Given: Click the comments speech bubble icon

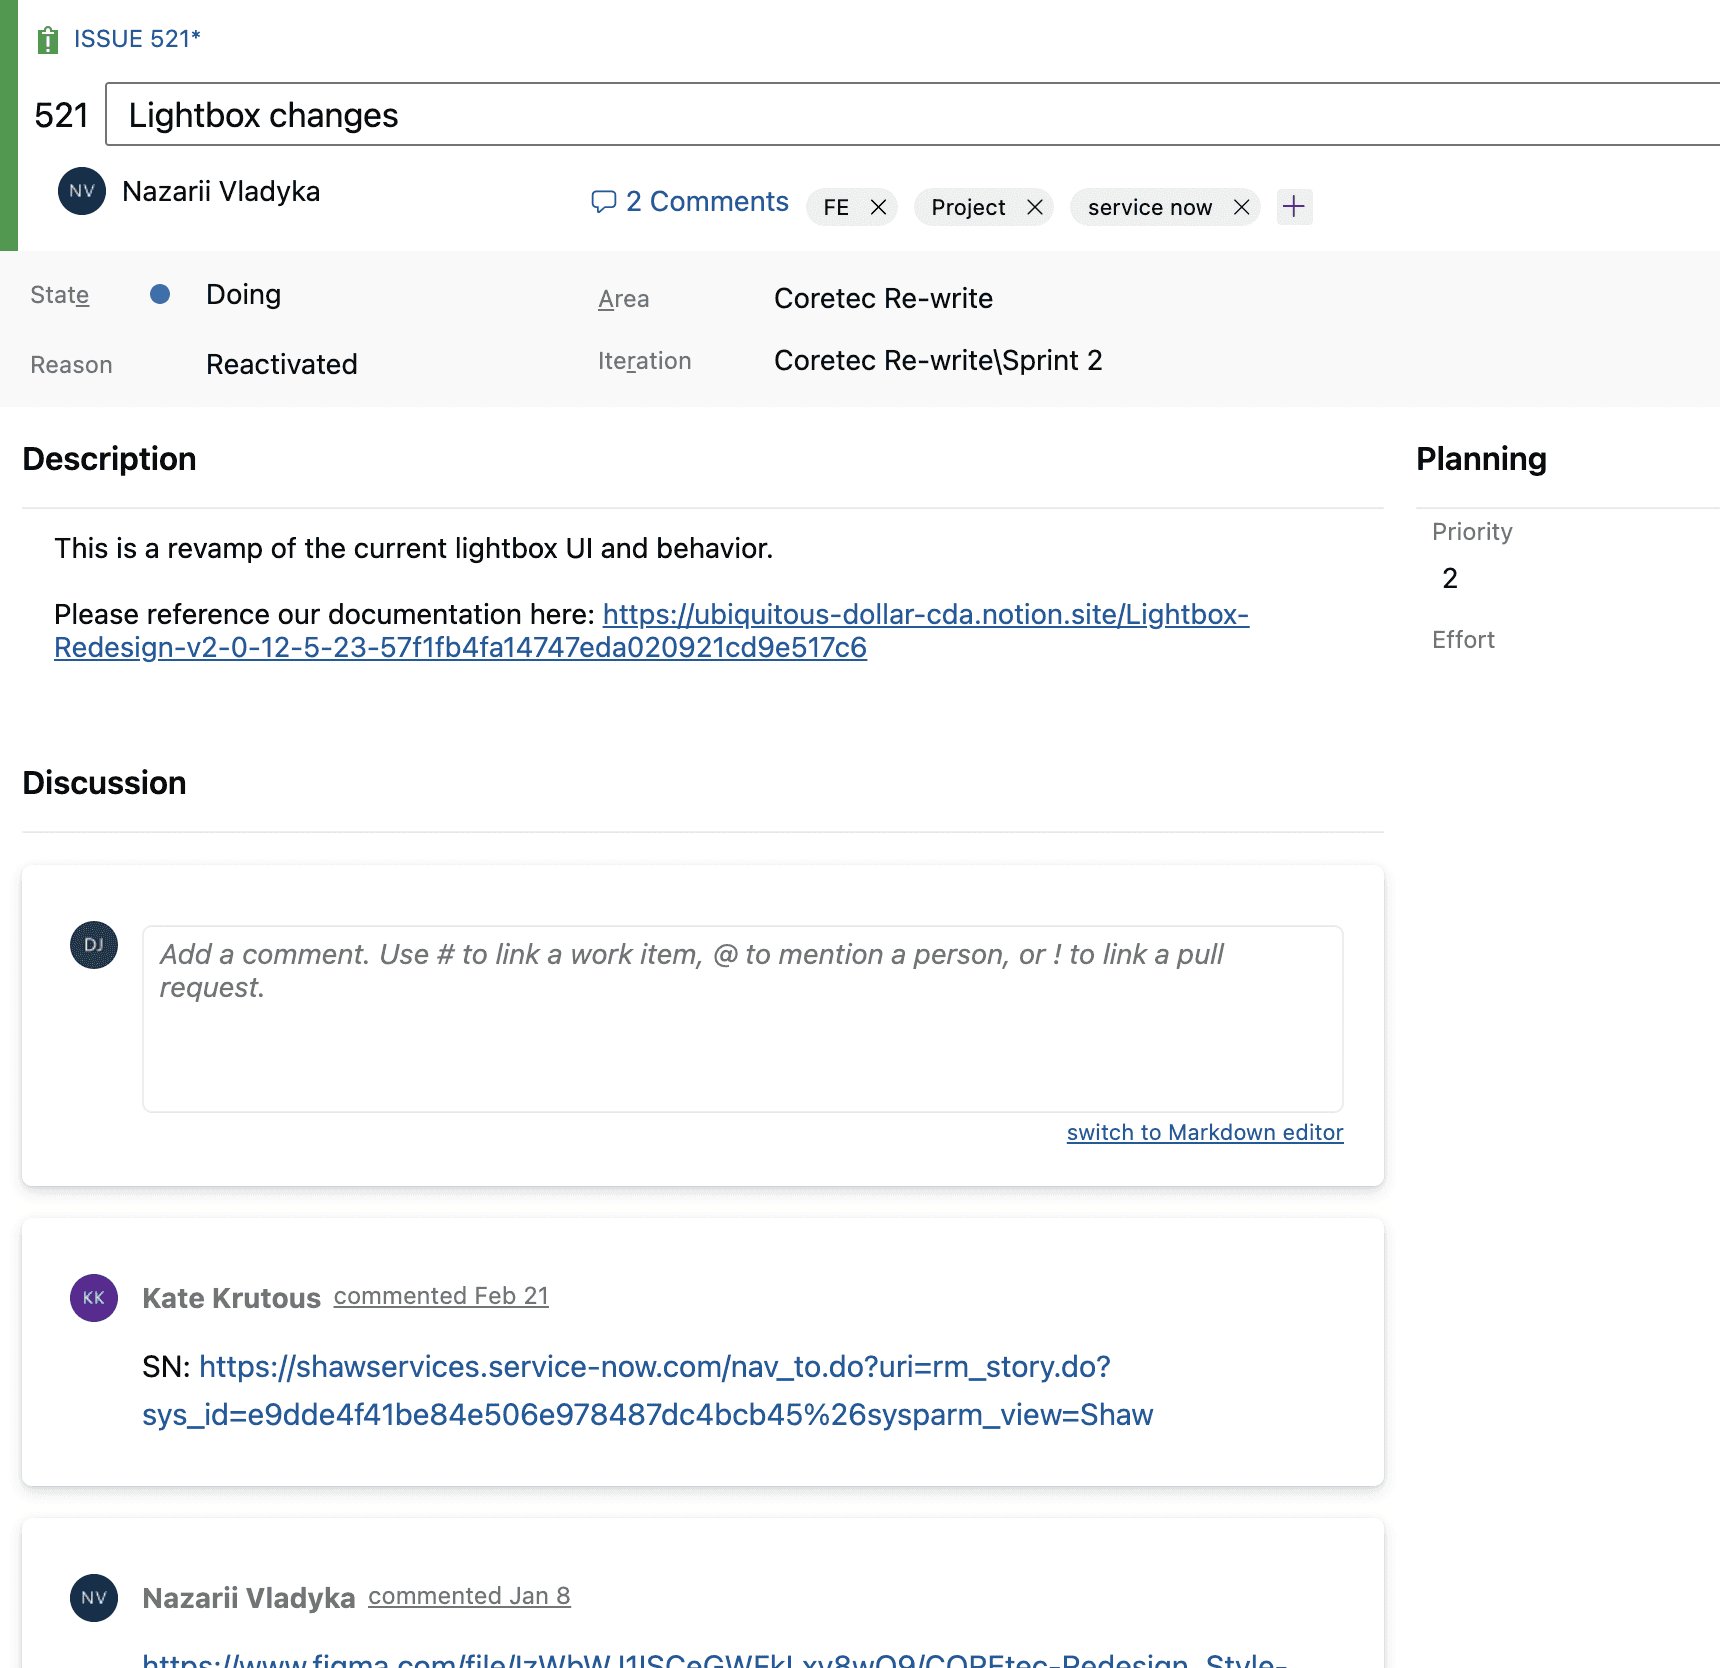Looking at the screenshot, I should click(603, 202).
